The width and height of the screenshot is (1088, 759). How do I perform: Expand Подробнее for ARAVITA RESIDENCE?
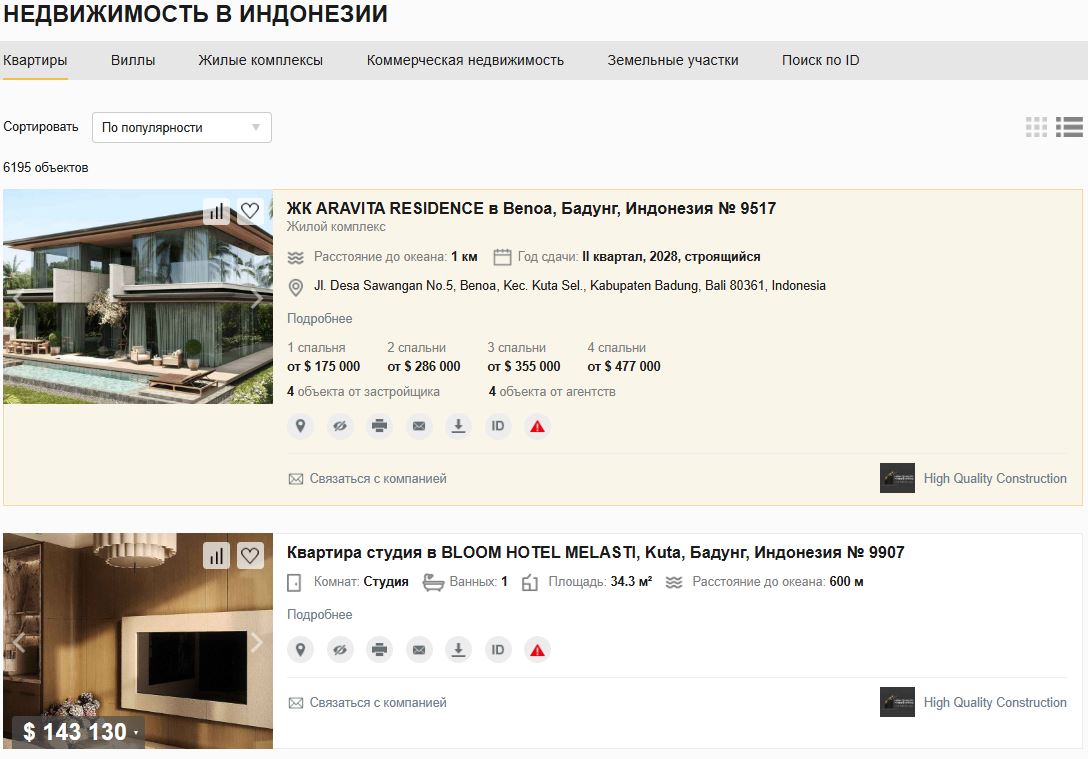[x=320, y=318]
